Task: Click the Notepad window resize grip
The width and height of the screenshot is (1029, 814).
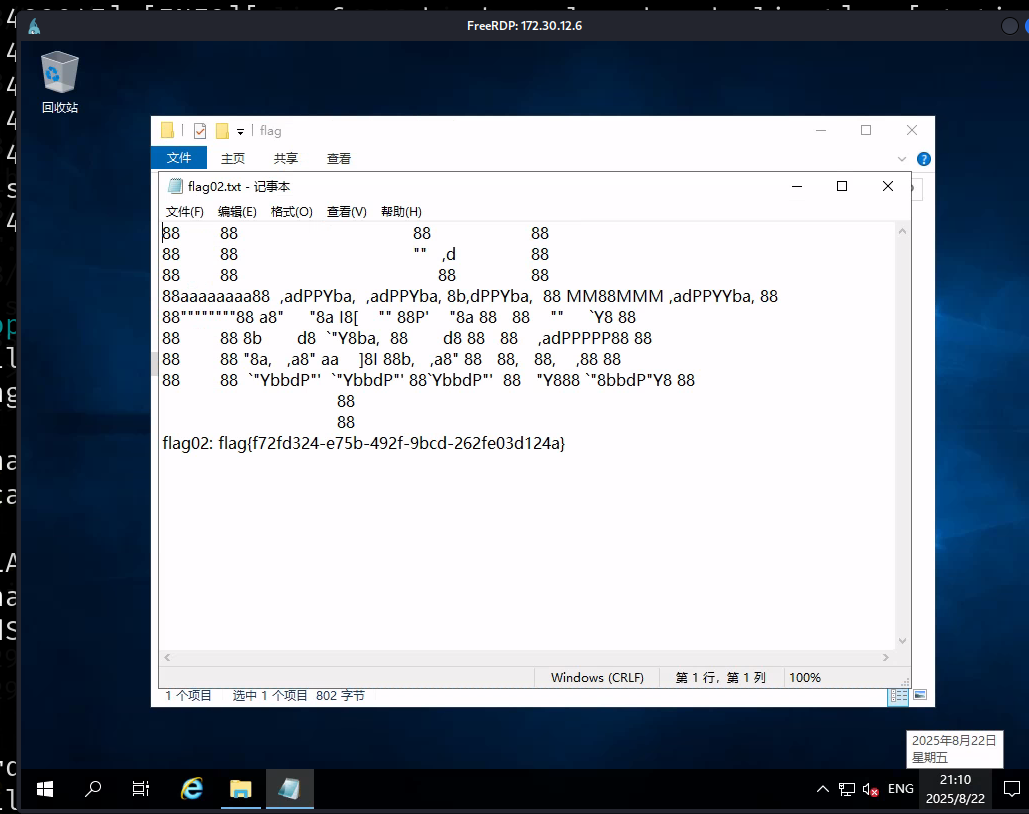Action: click(905, 682)
